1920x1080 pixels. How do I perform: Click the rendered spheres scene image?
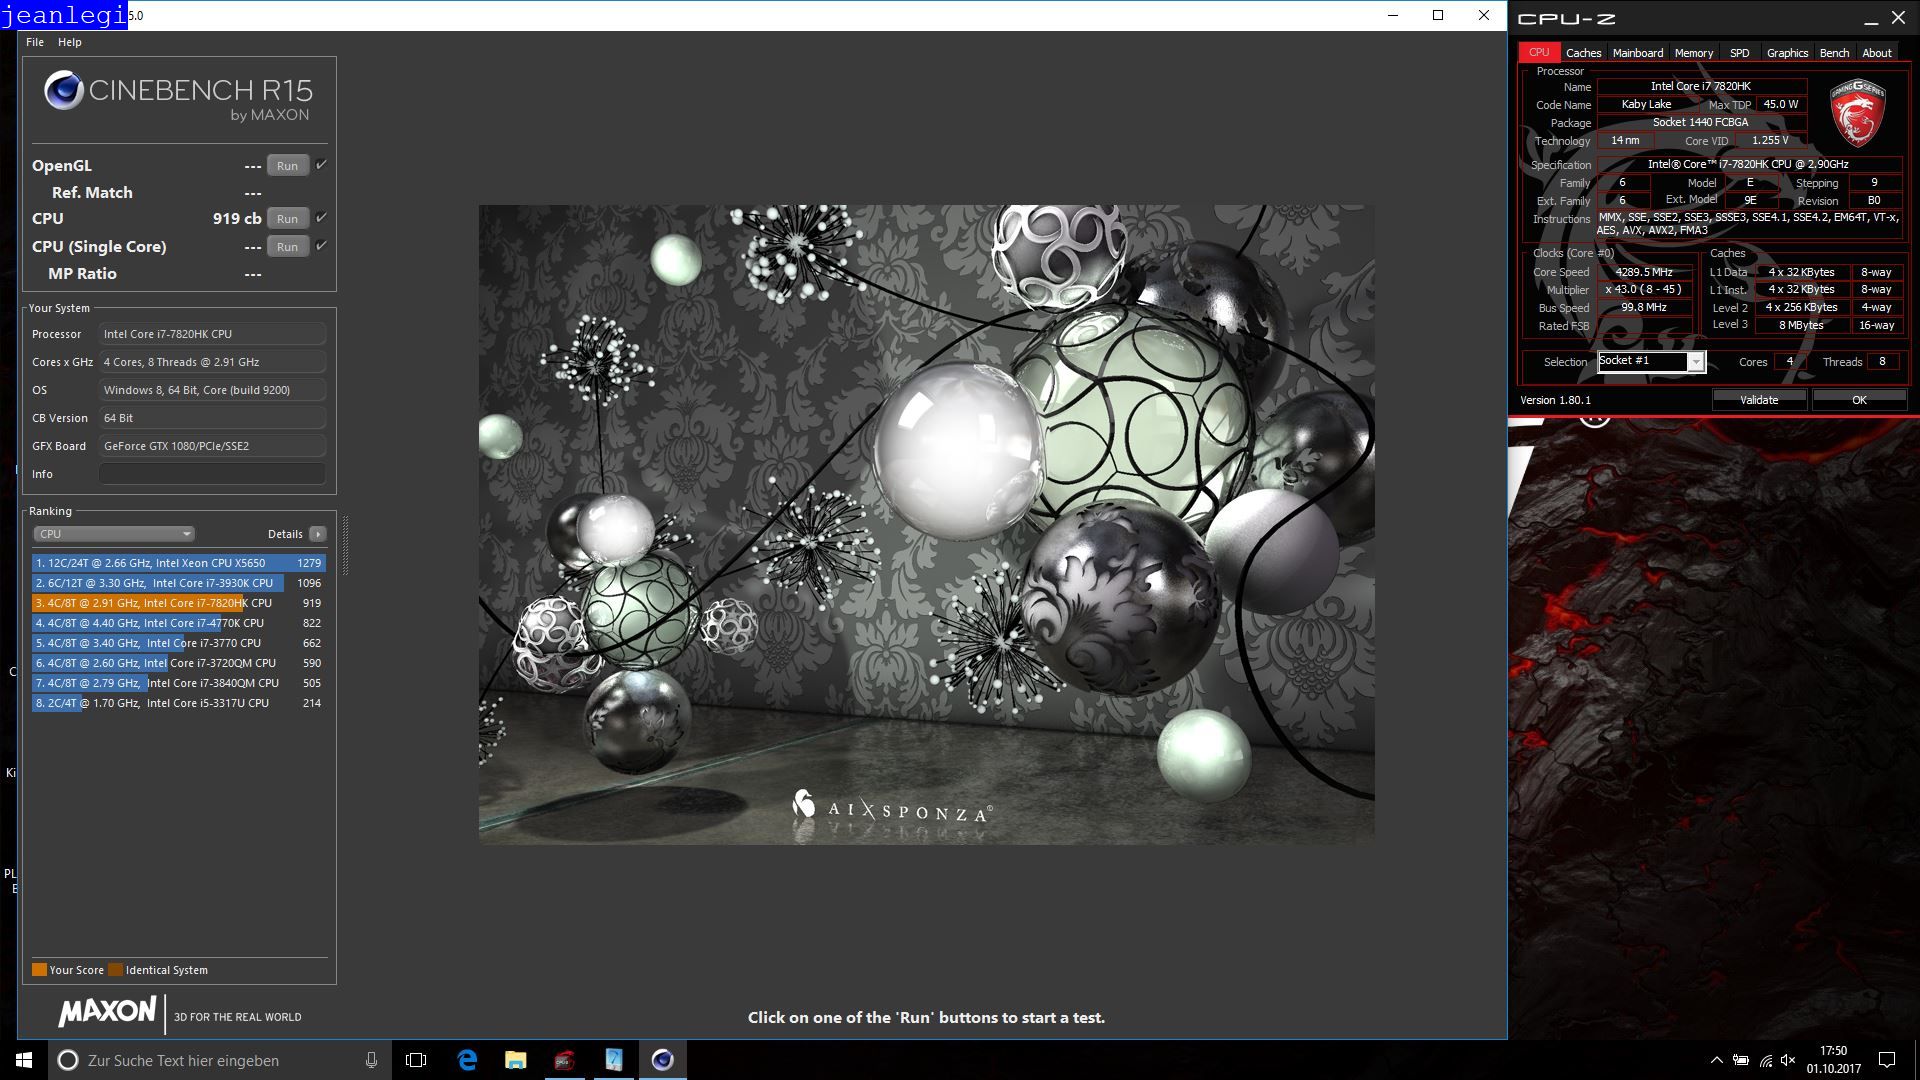pos(926,525)
